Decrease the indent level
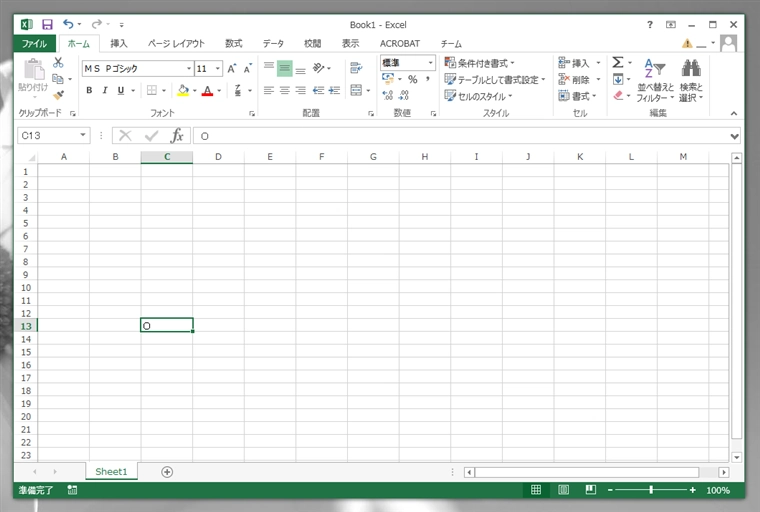 (318, 90)
